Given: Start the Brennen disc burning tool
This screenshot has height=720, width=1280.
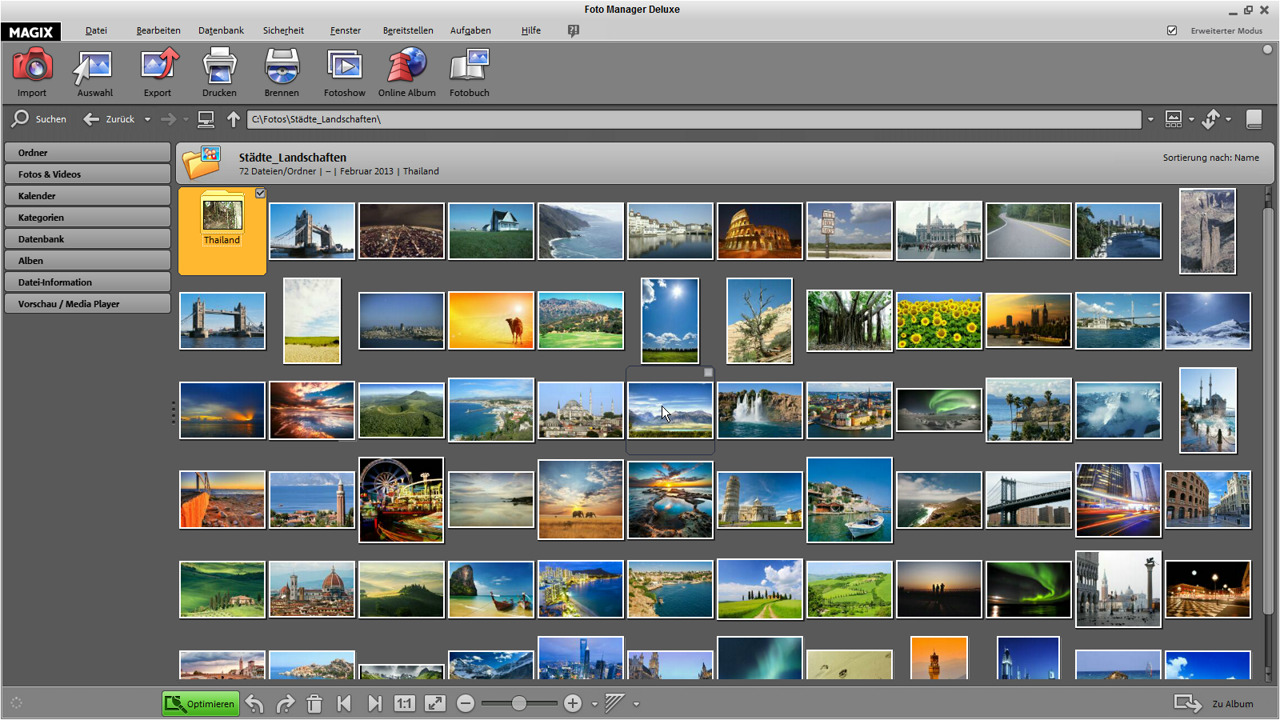Looking at the screenshot, I should click(x=282, y=73).
